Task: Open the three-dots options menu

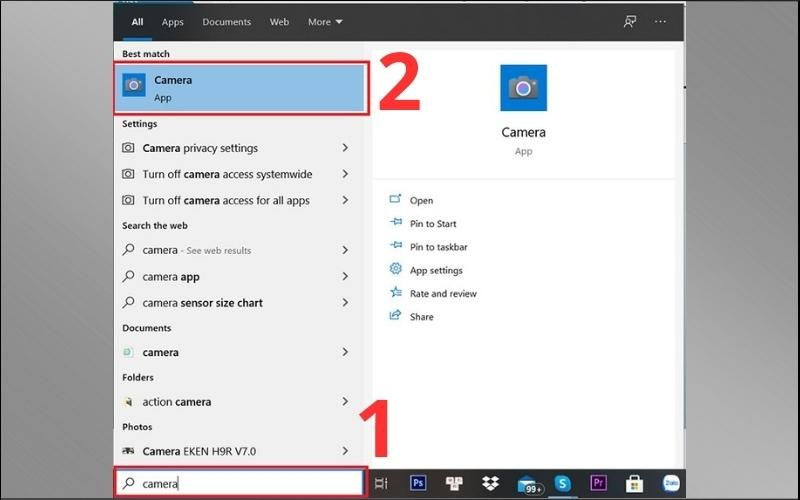Action: tap(660, 21)
